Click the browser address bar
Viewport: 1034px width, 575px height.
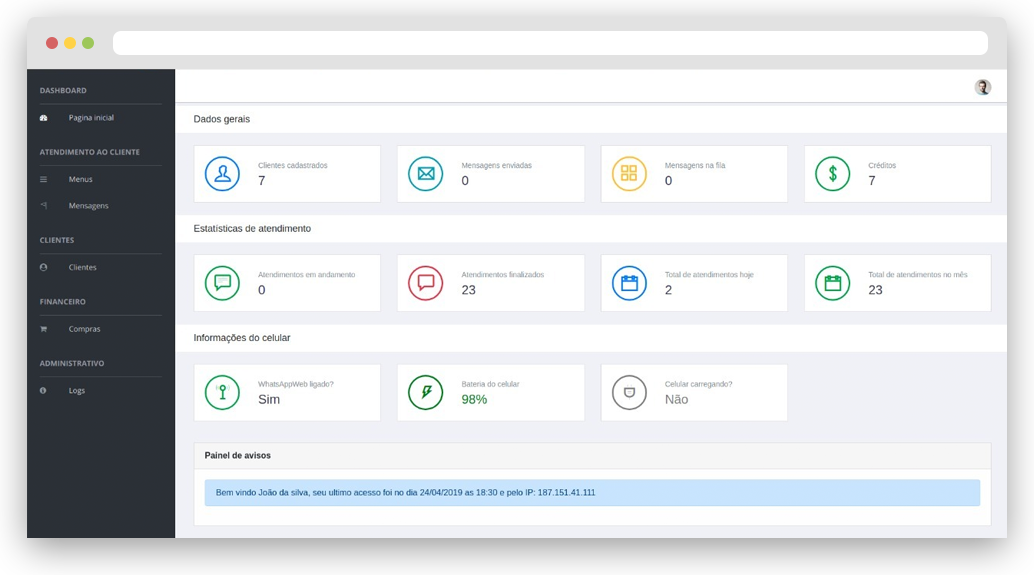[550, 43]
